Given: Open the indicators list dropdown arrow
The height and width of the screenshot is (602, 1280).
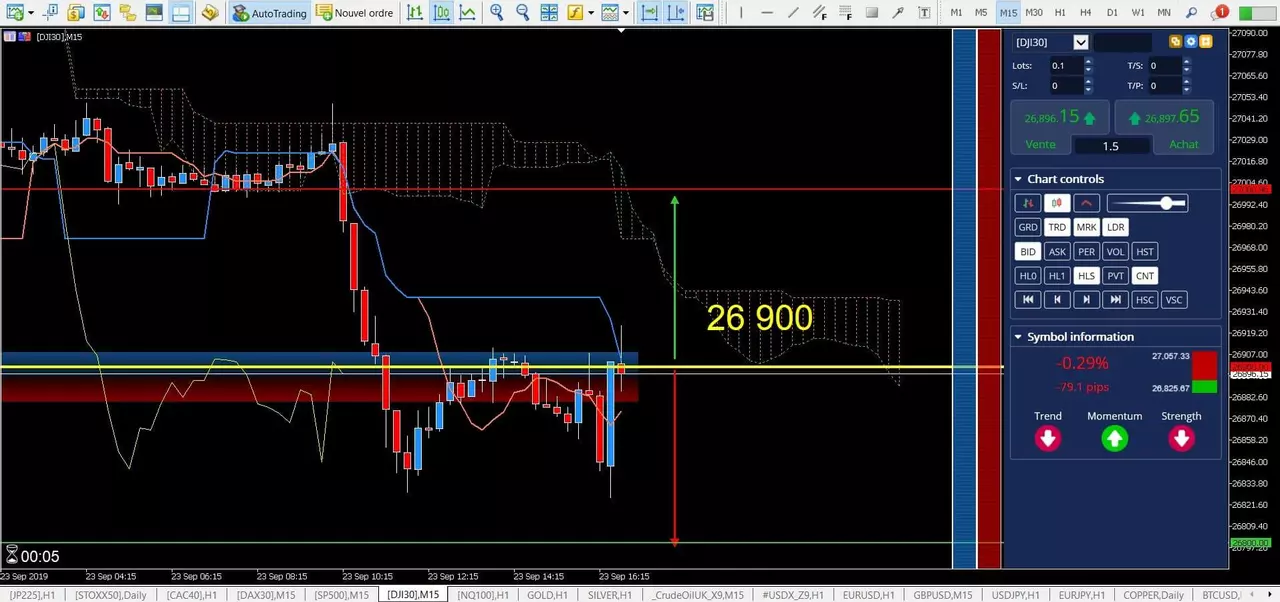Looking at the screenshot, I should tap(591, 13).
